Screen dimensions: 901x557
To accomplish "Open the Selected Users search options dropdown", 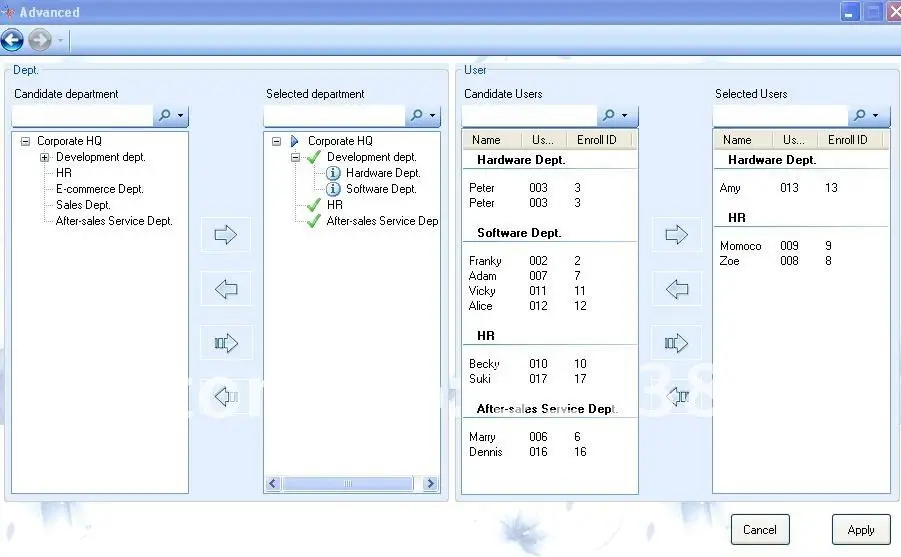I will [876, 116].
